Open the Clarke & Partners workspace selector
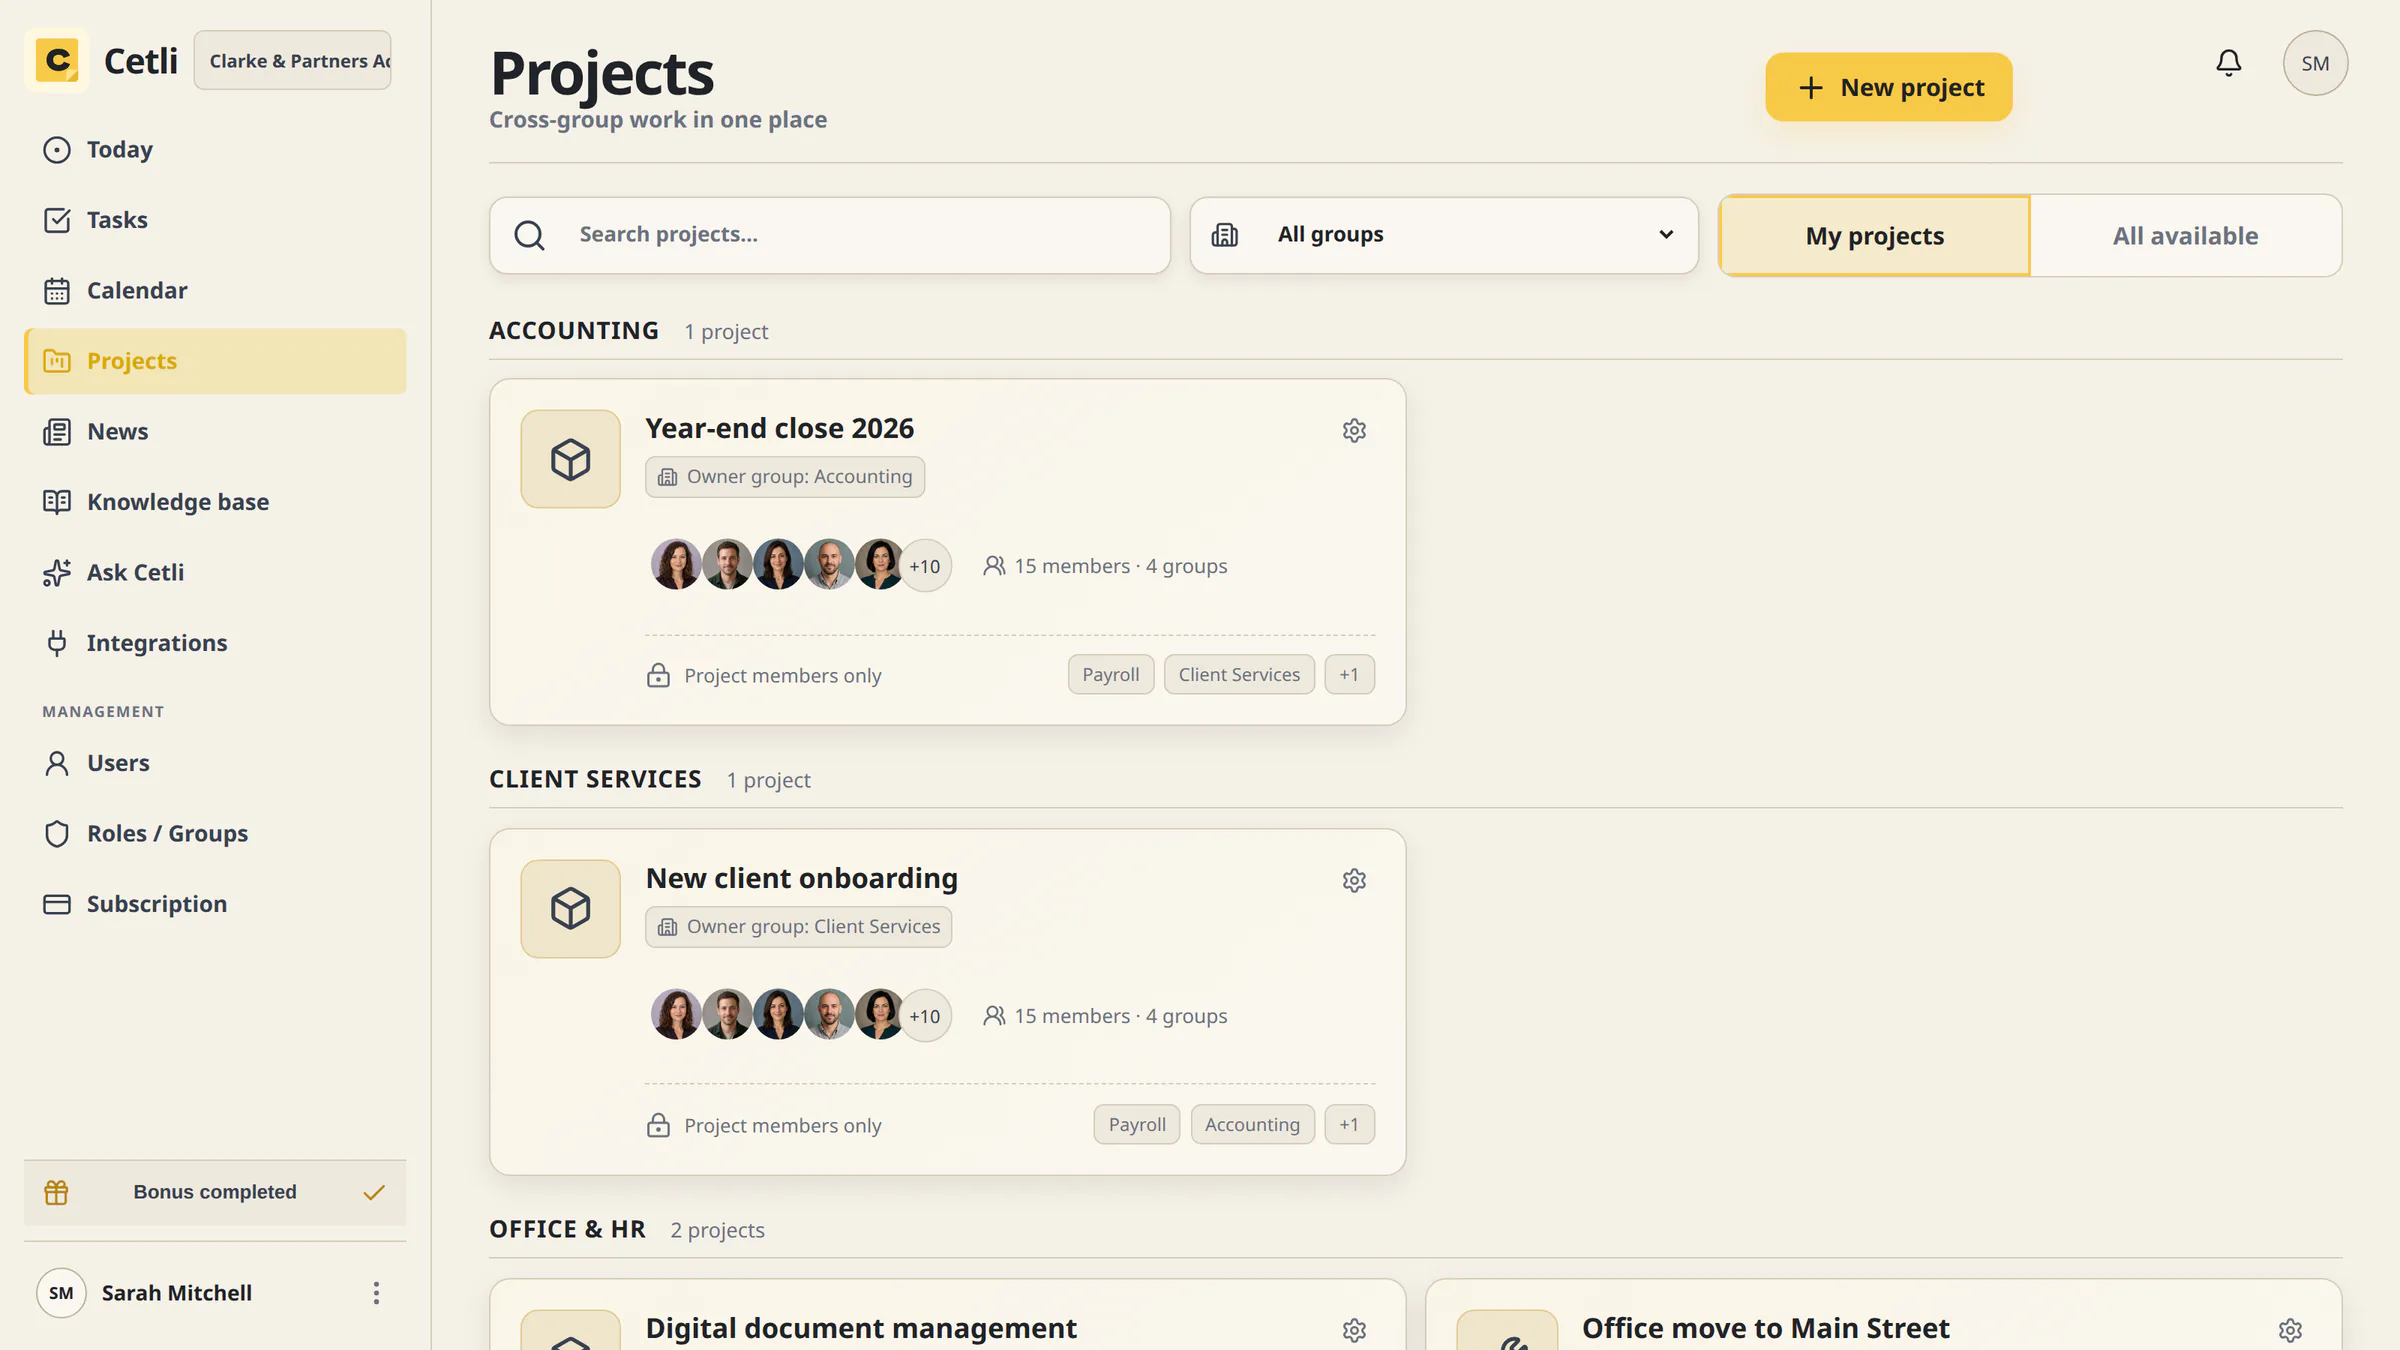2400x1350 pixels. tap(292, 61)
